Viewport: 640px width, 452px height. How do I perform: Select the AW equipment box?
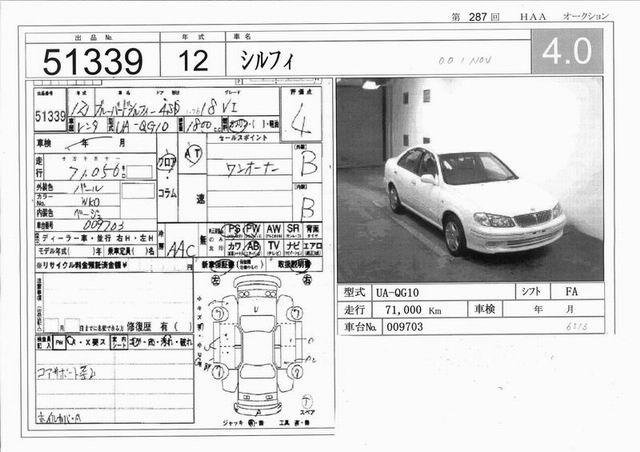[273, 230]
